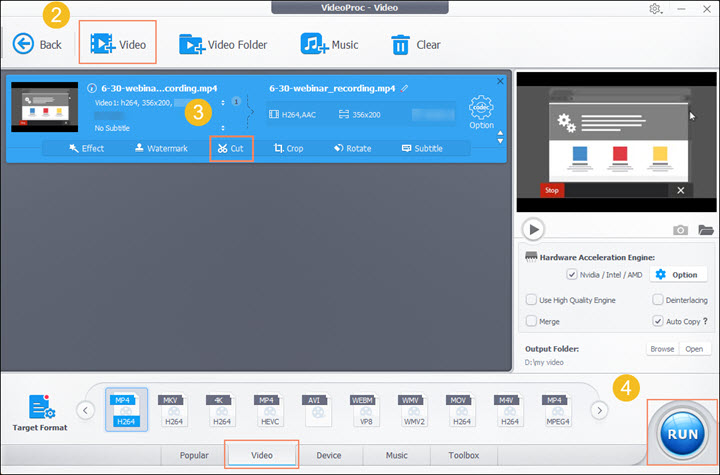Open Hardware Acceleration Option button
This screenshot has width=720, height=475.
[x=678, y=275]
